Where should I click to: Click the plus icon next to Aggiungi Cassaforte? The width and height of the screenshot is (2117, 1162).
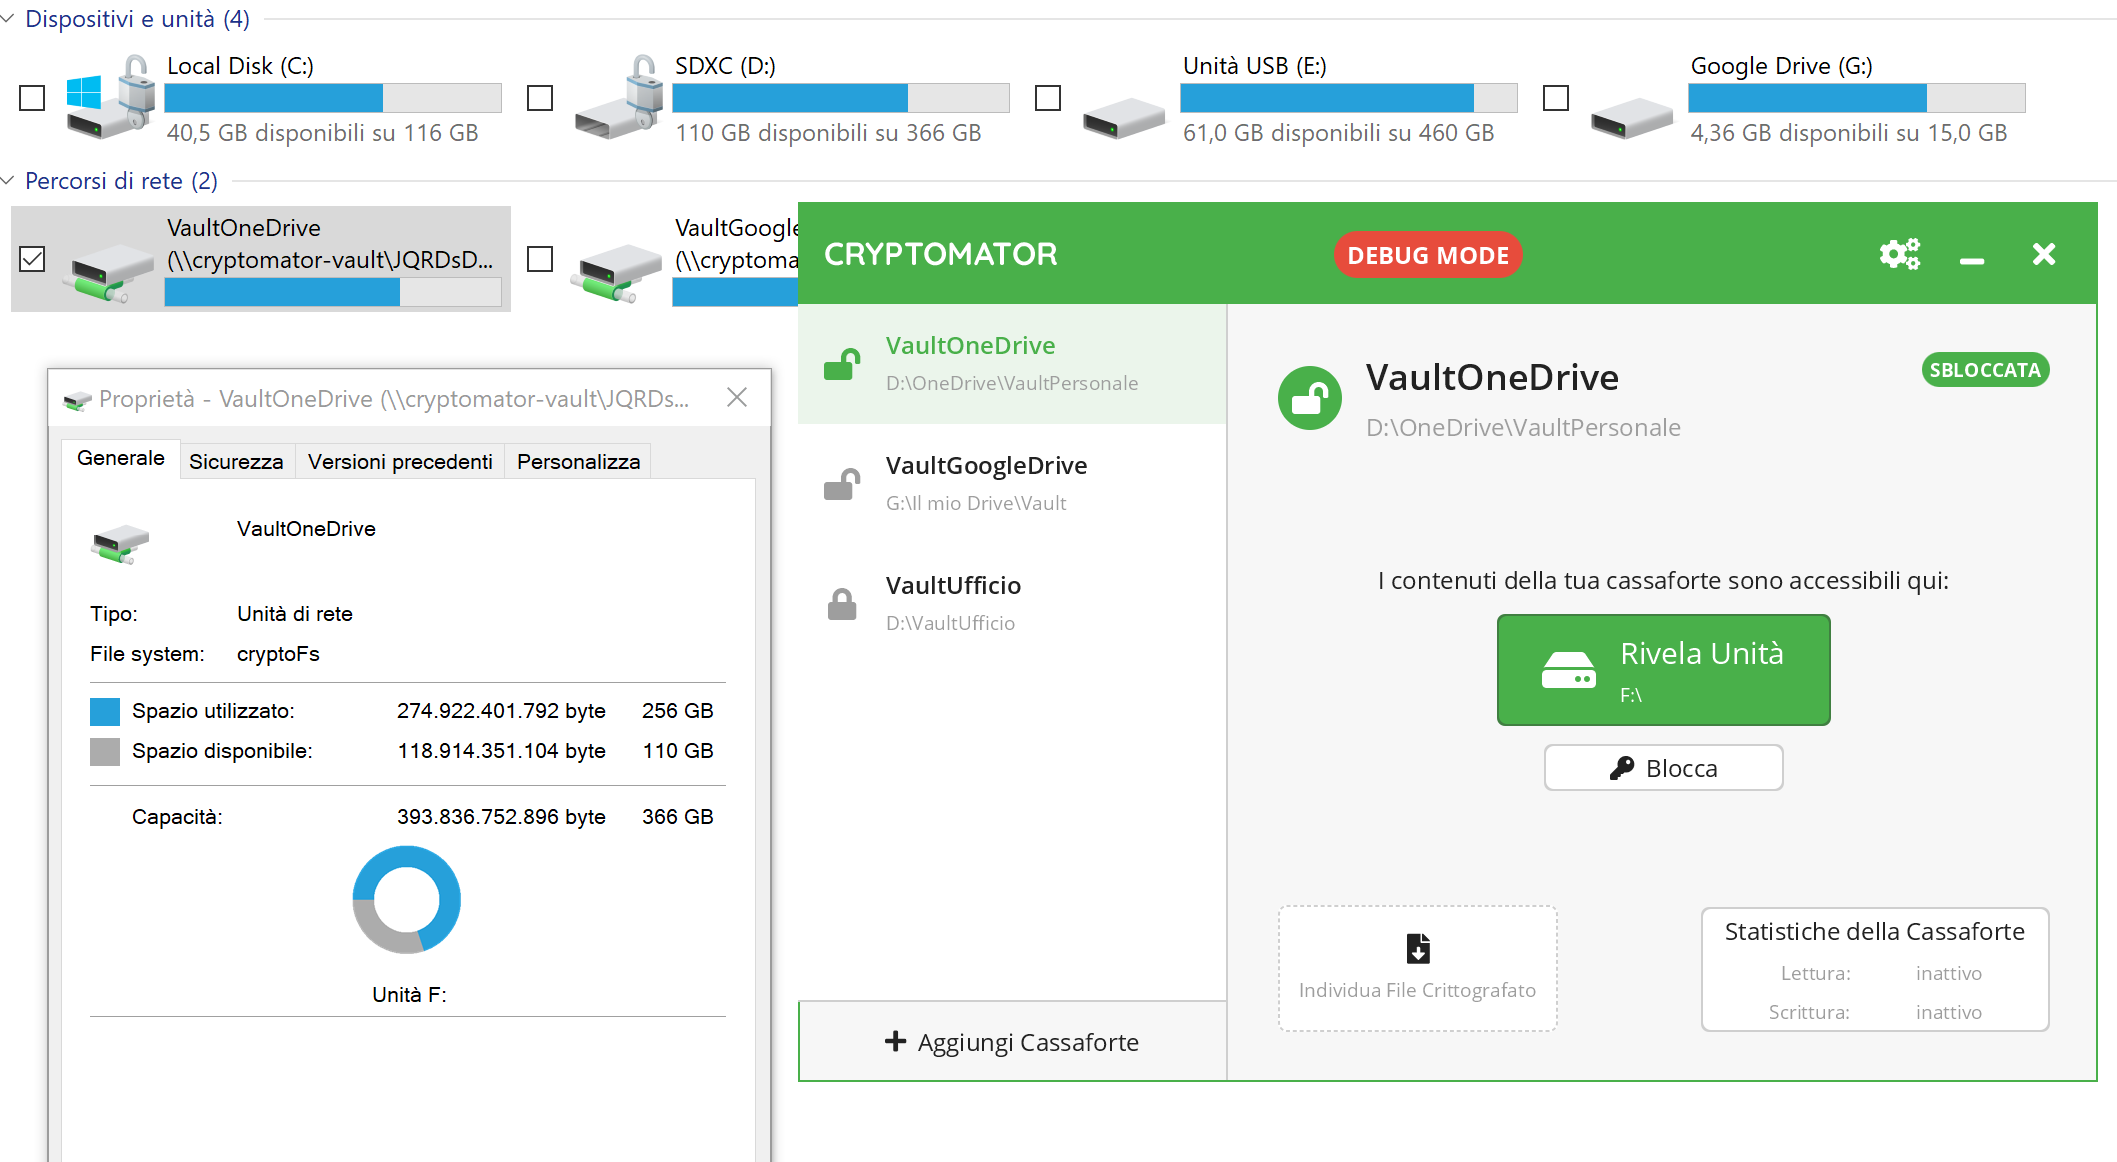coord(896,1042)
